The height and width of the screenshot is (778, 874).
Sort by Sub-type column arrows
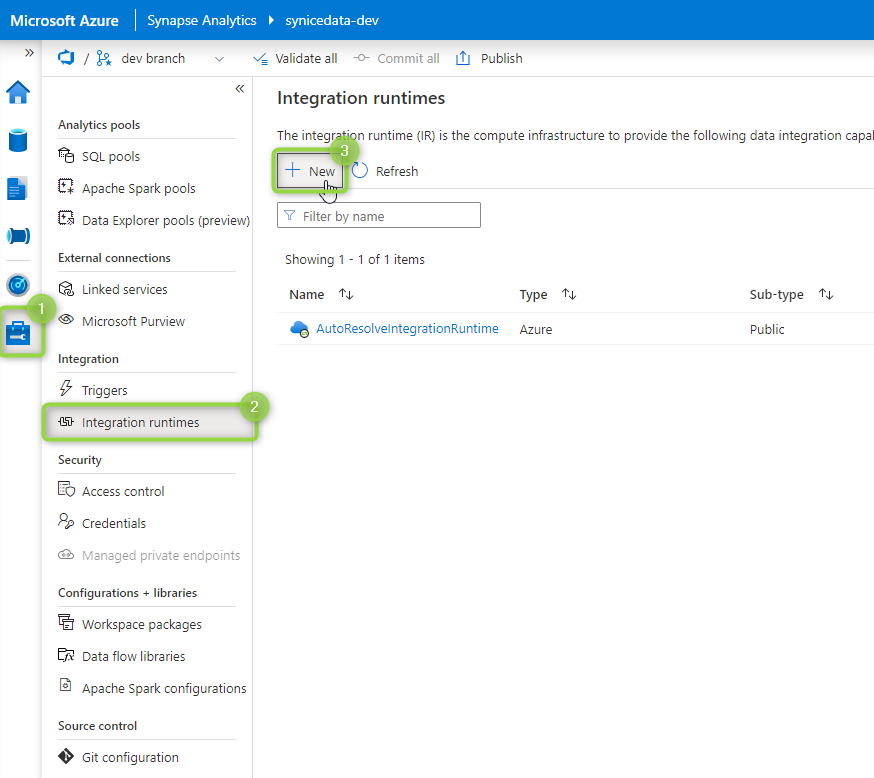[x=826, y=294]
